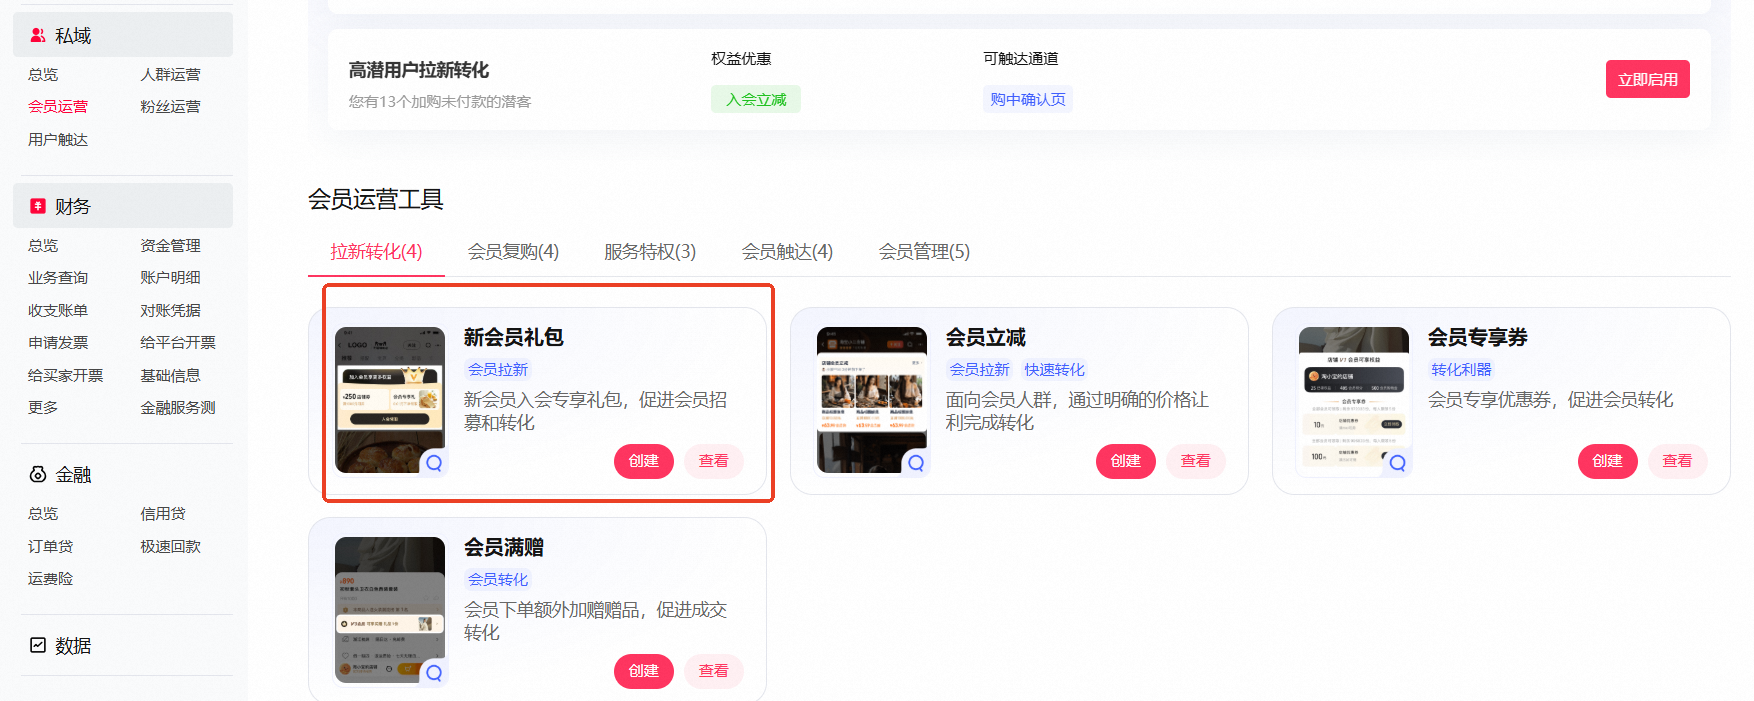Open 极速回款 in sidebar
The image size is (1754, 701).
pos(170,547)
